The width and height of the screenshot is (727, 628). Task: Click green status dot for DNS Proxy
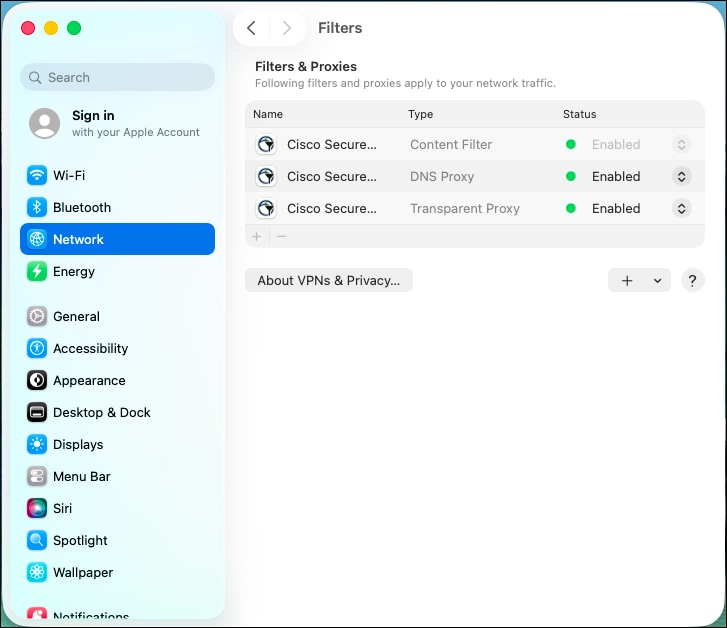(x=571, y=176)
